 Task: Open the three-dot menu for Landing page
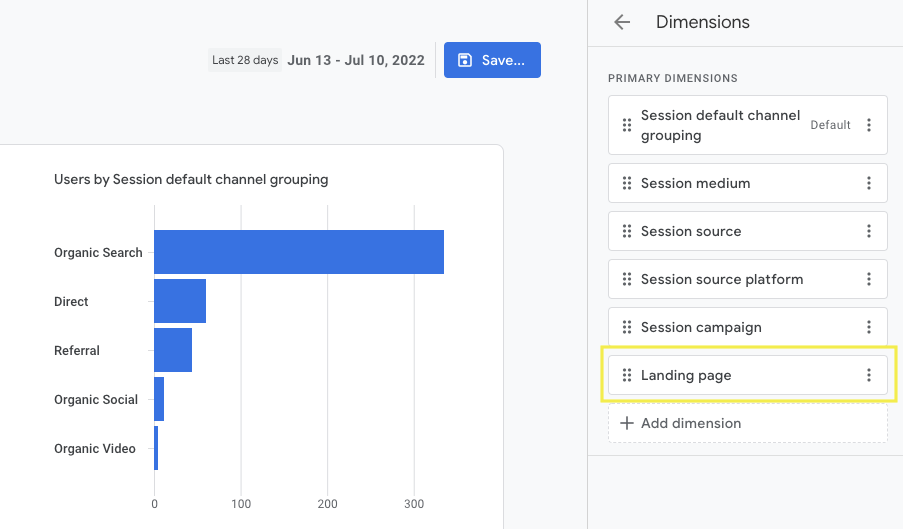(x=868, y=375)
